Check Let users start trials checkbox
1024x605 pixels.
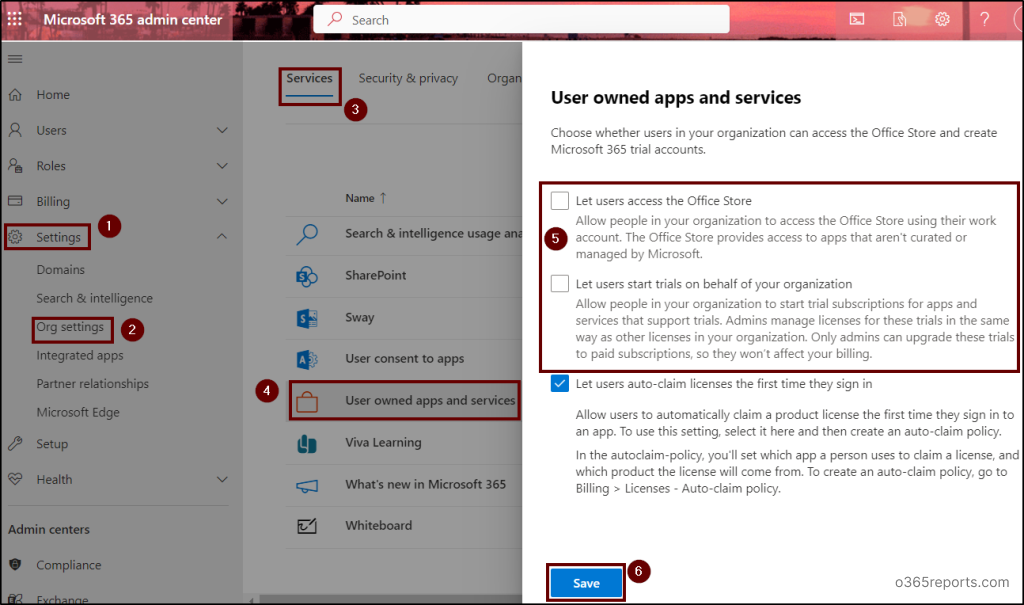(x=560, y=284)
